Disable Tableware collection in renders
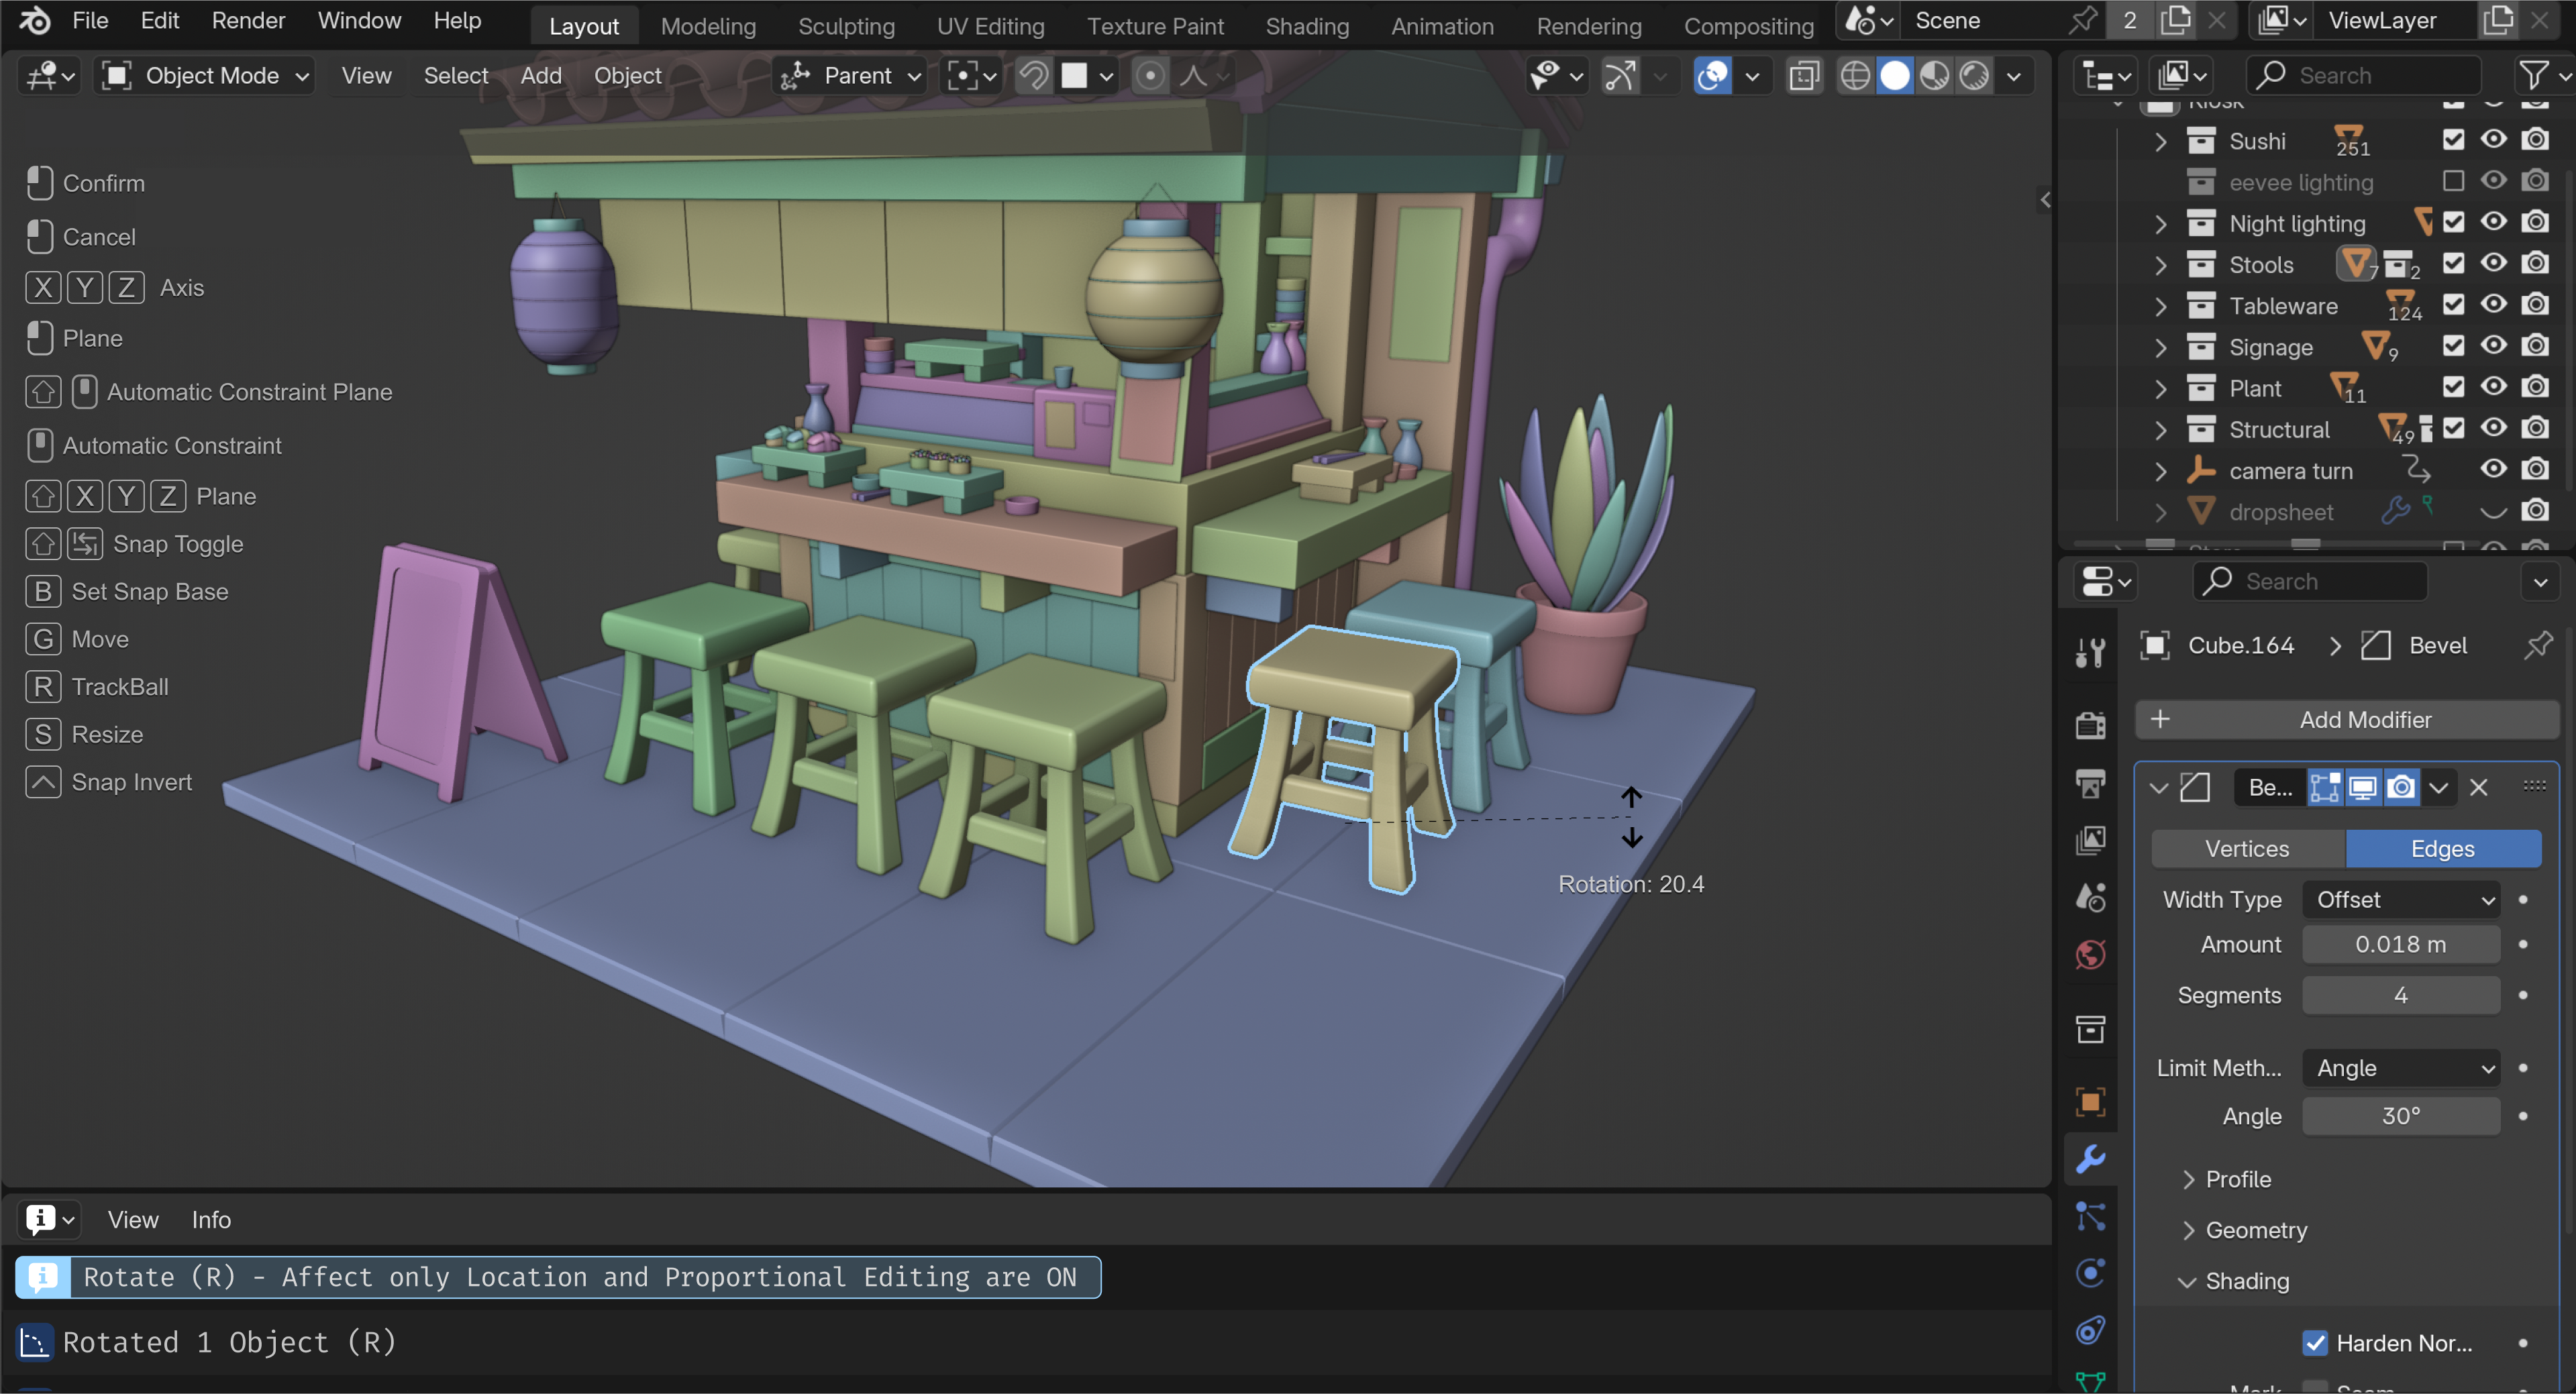2576x1394 pixels. tap(2535, 304)
